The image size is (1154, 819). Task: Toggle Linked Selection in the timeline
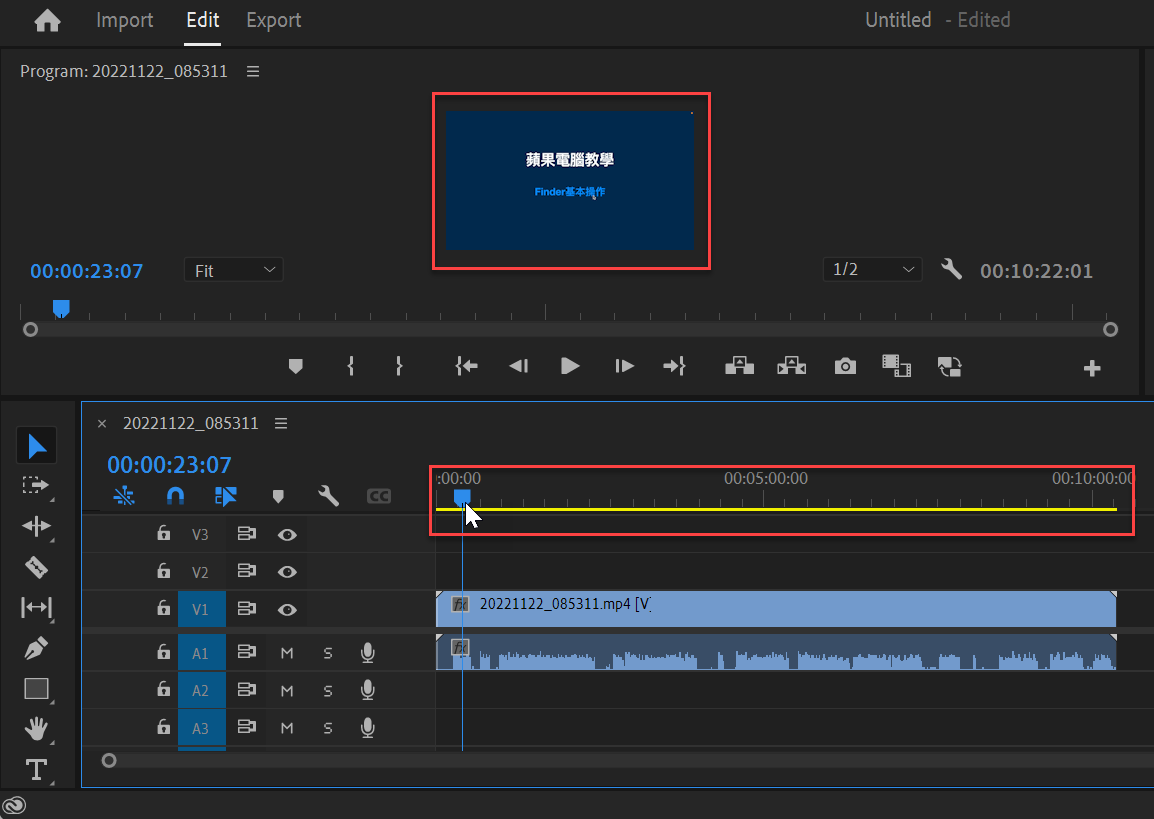point(225,496)
